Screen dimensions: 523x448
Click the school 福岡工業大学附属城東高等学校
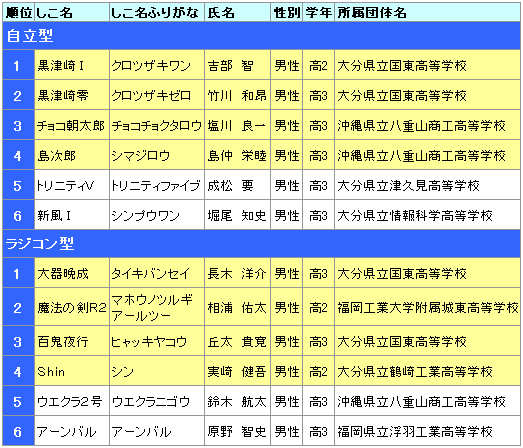pos(428,308)
